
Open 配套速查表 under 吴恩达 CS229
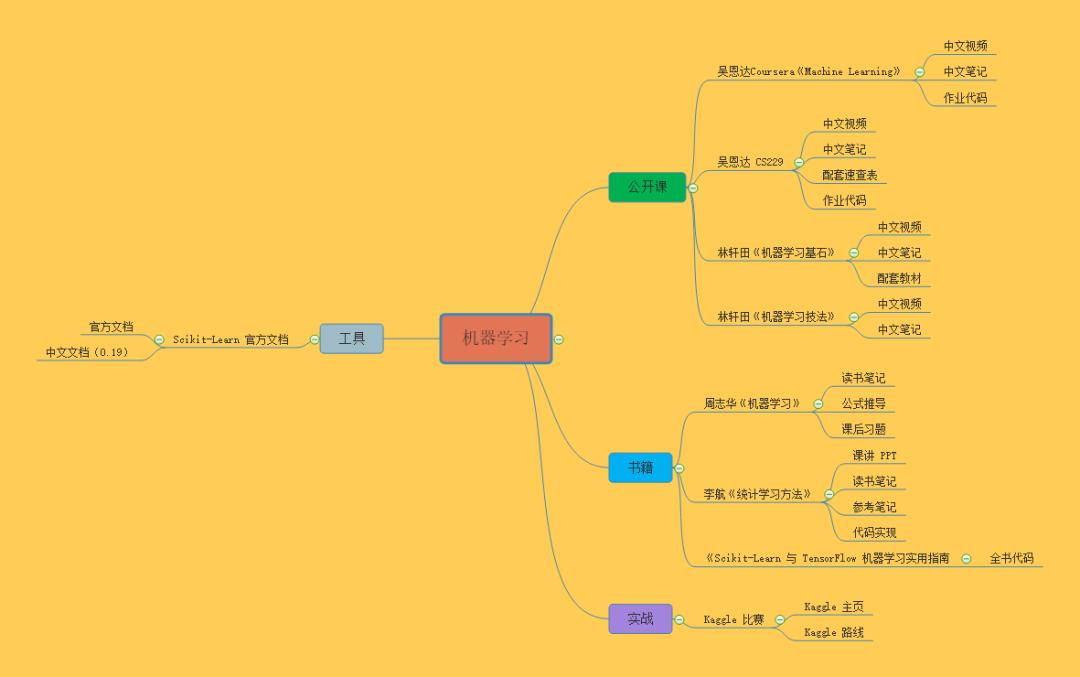pyautogui.click(x=850, y=175)
